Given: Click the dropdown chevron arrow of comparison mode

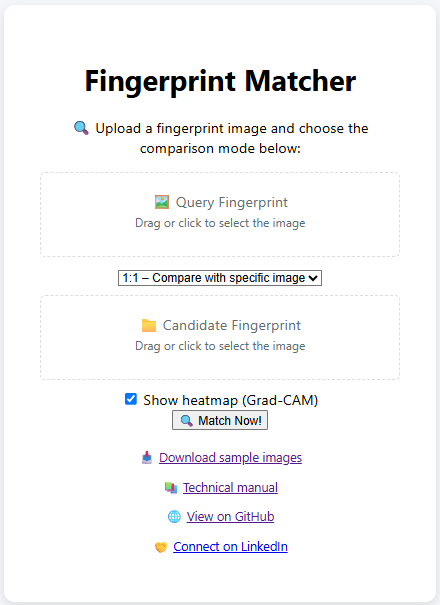Looking at the screenshot, I should [x=314, y=278].
